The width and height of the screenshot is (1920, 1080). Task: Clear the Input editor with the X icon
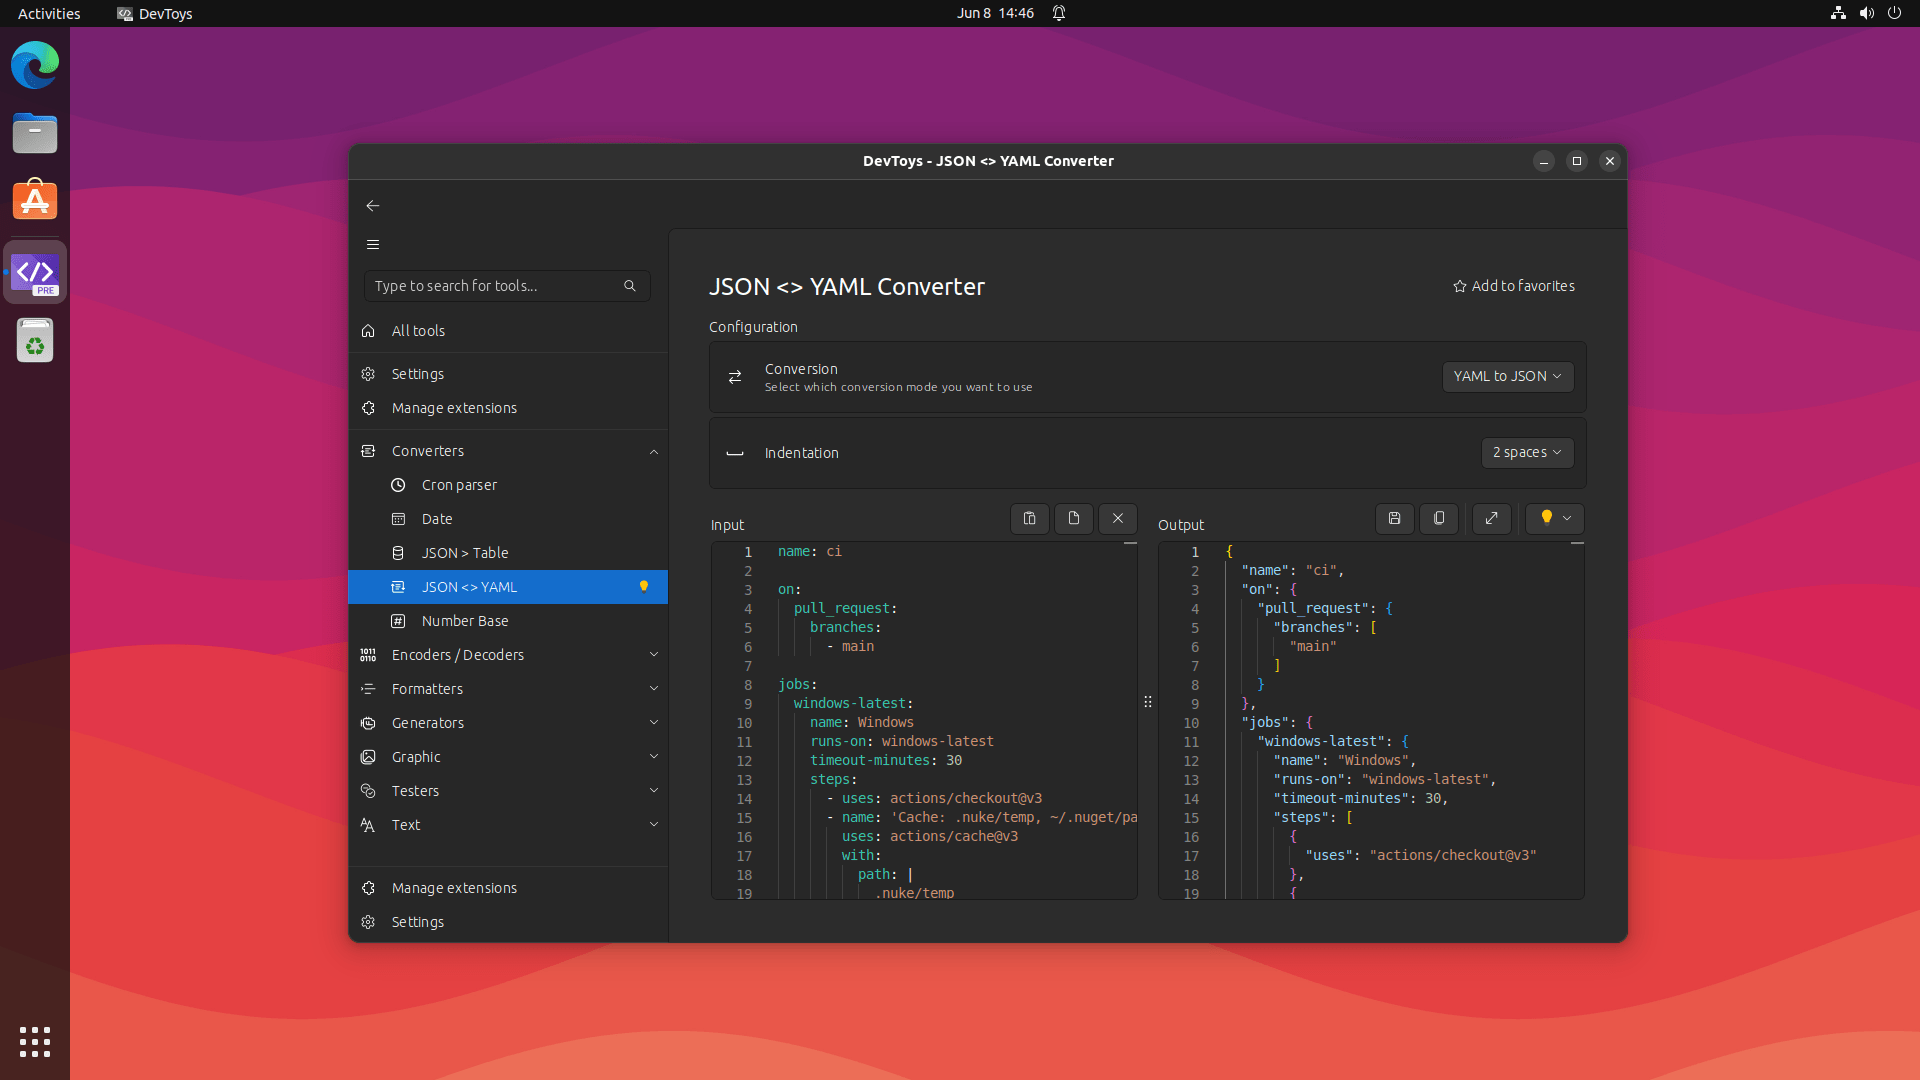coord(1117,518)
